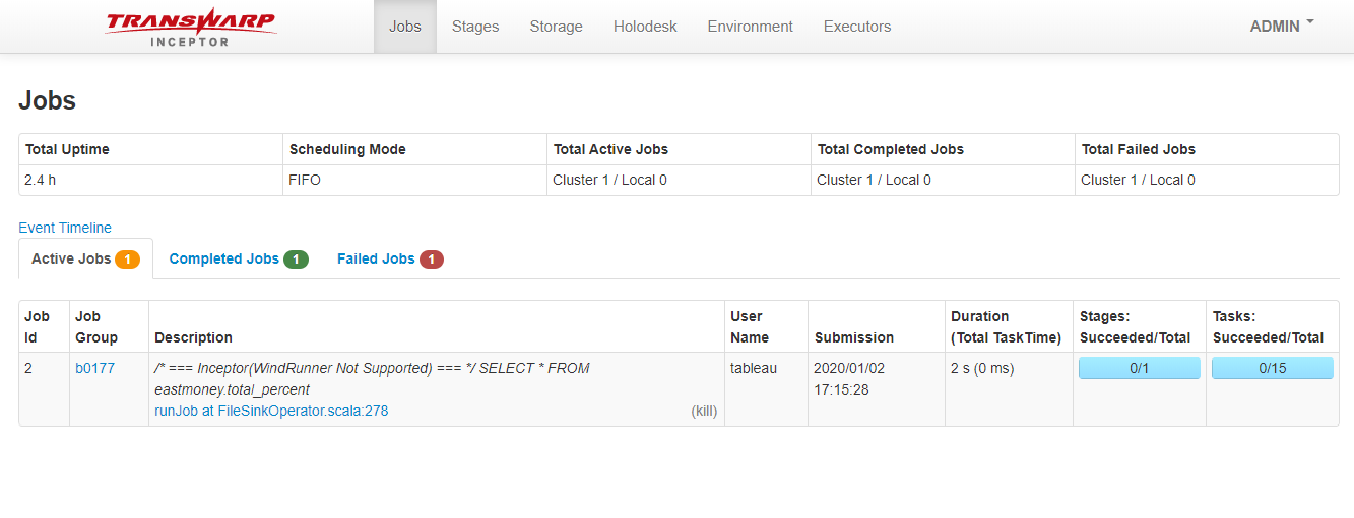Click the Tasks 0/15 progress bar
Viewport: 1354px width, 518px height.
coord(1272,368)
